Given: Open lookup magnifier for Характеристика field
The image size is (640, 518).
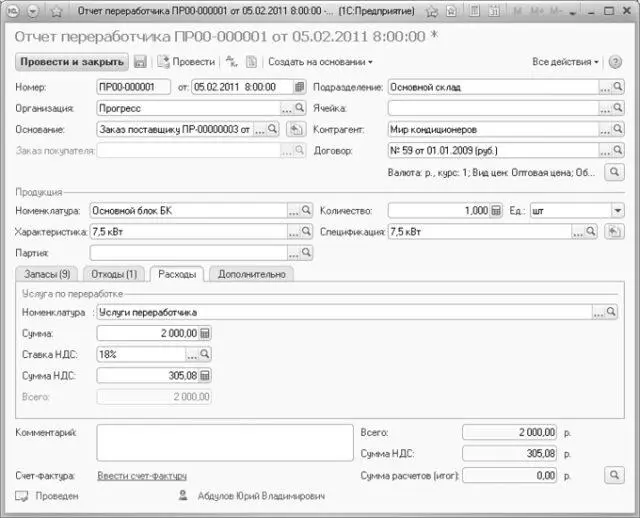Looking at the screenshot, I should [306, 231].
